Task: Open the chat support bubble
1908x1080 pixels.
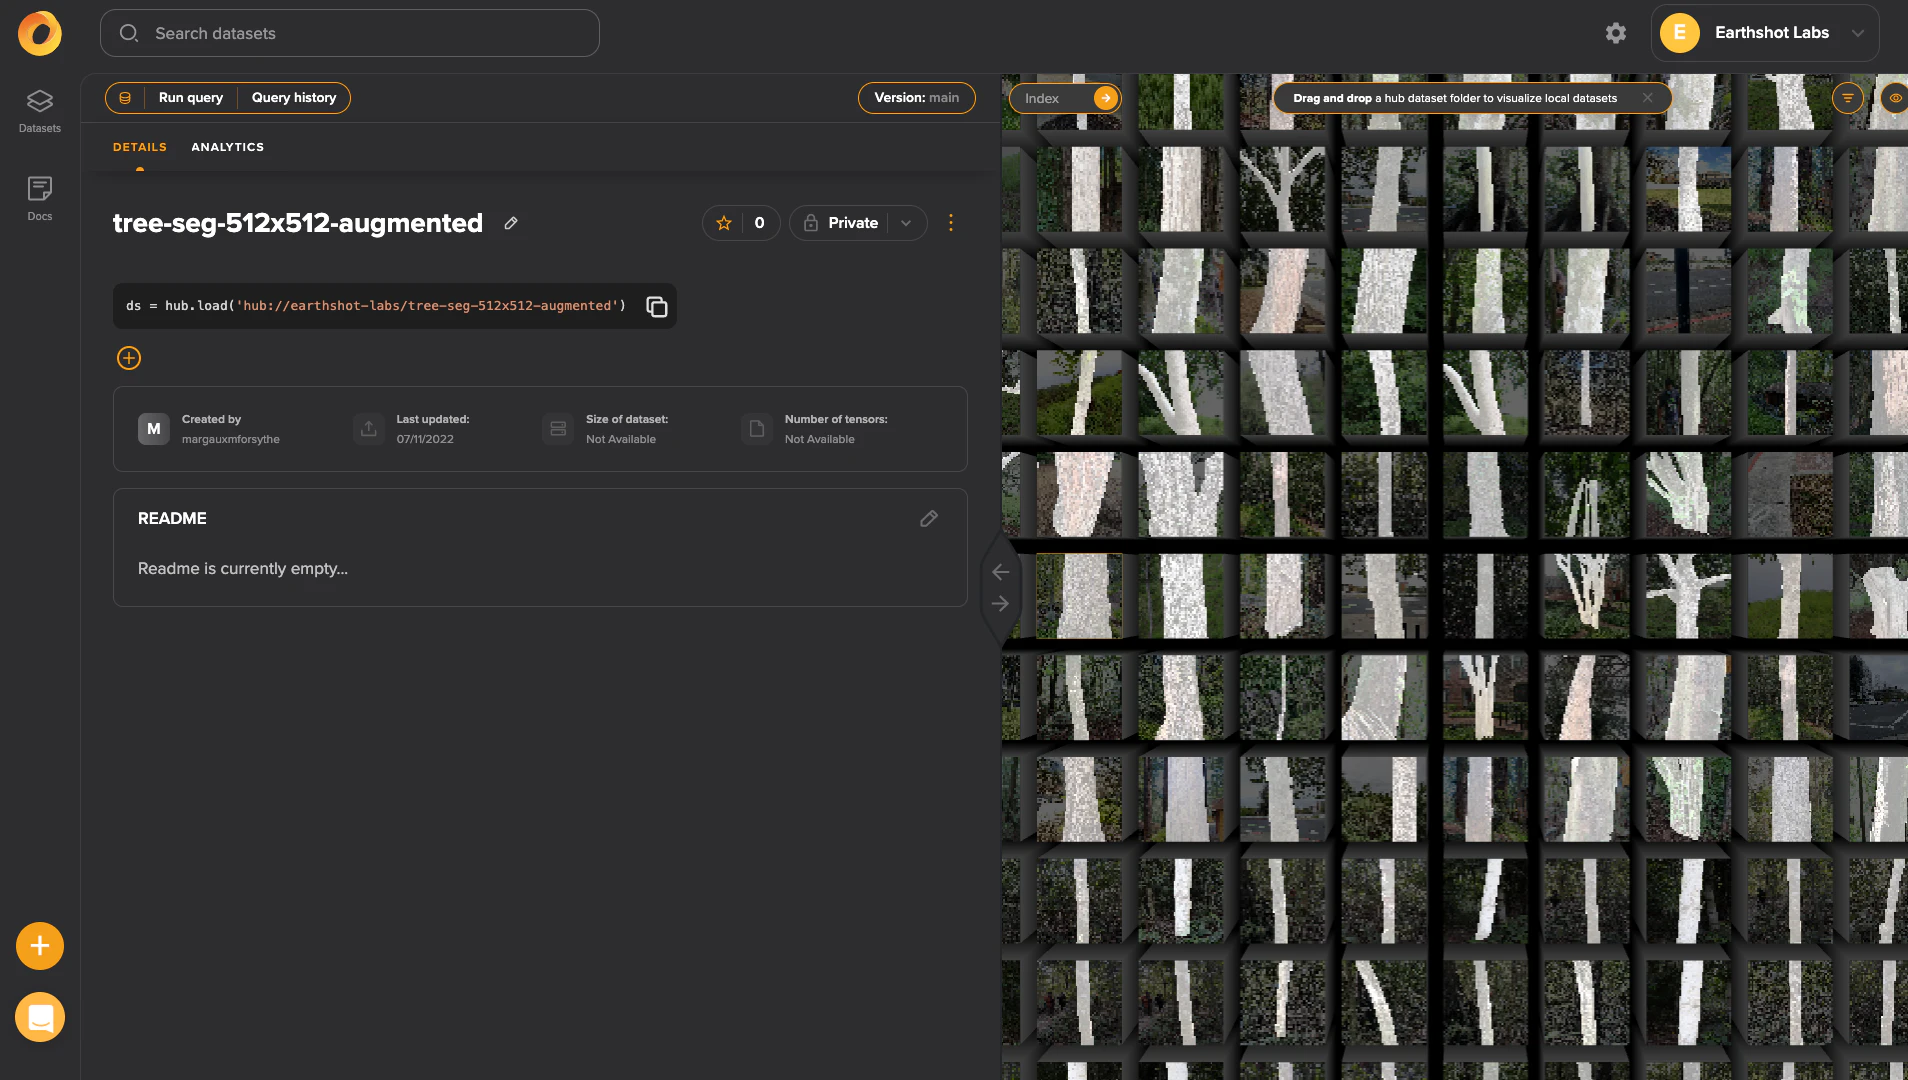Action: click(x=40, y=1017)
